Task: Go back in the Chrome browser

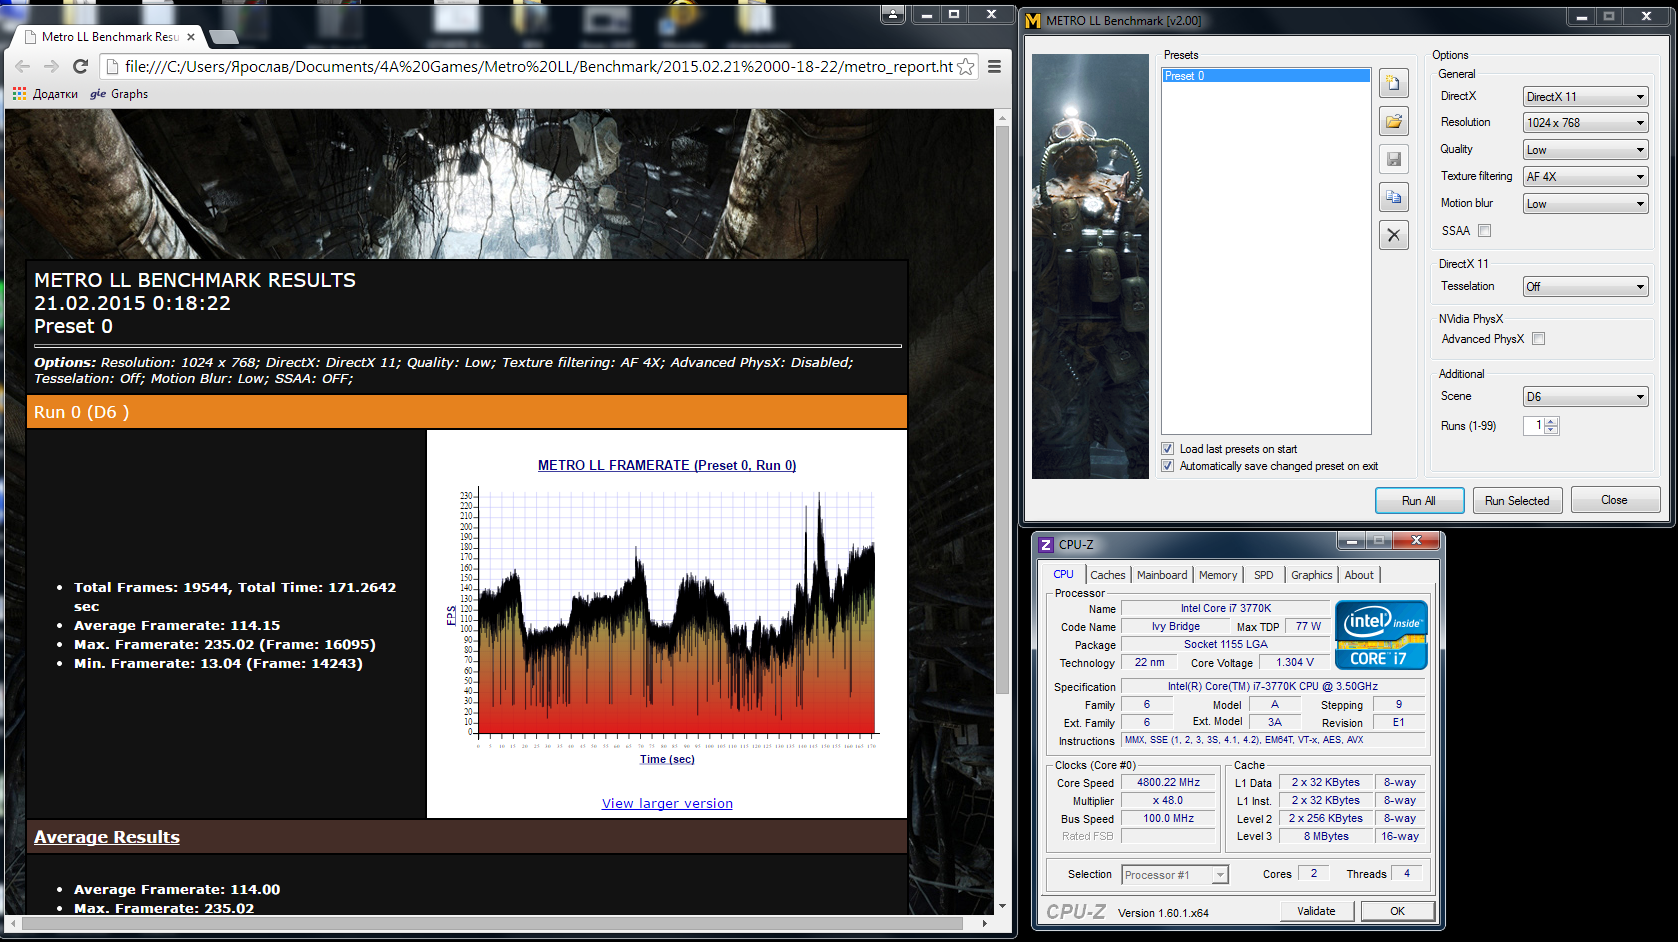Action: [23, 66]
